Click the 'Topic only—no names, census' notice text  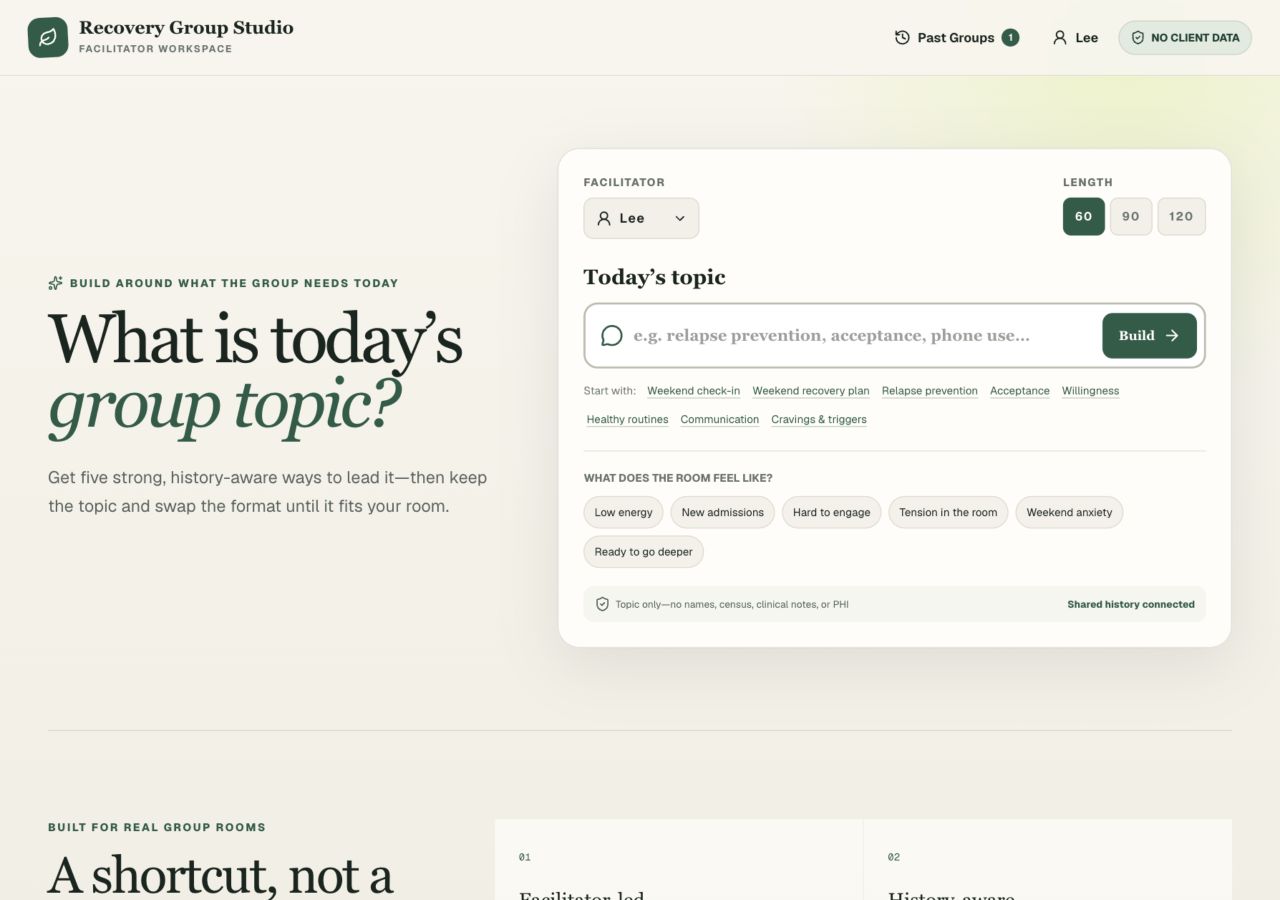click(732, 604)
